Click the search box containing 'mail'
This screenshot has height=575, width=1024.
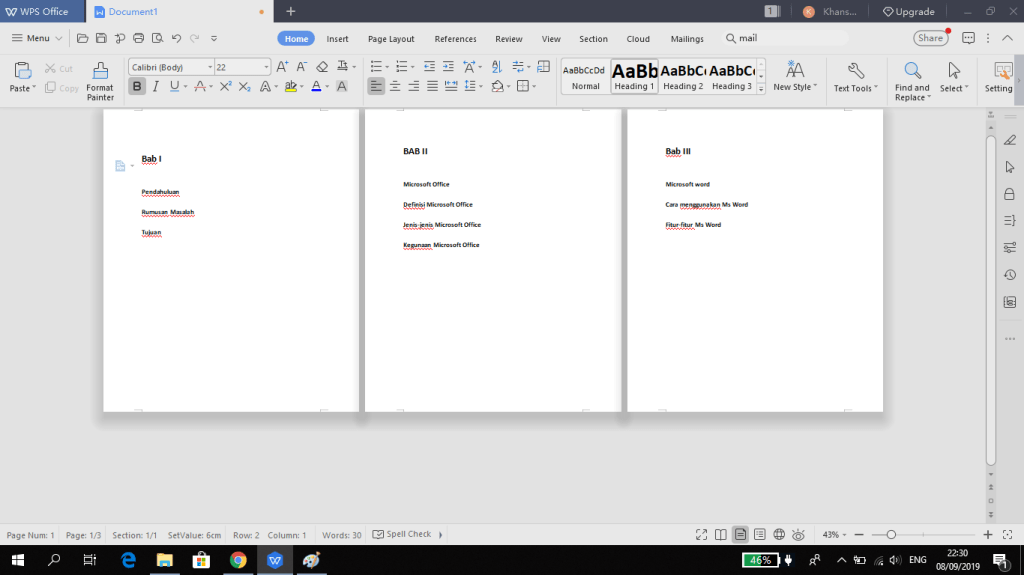(x=785, y=38)
